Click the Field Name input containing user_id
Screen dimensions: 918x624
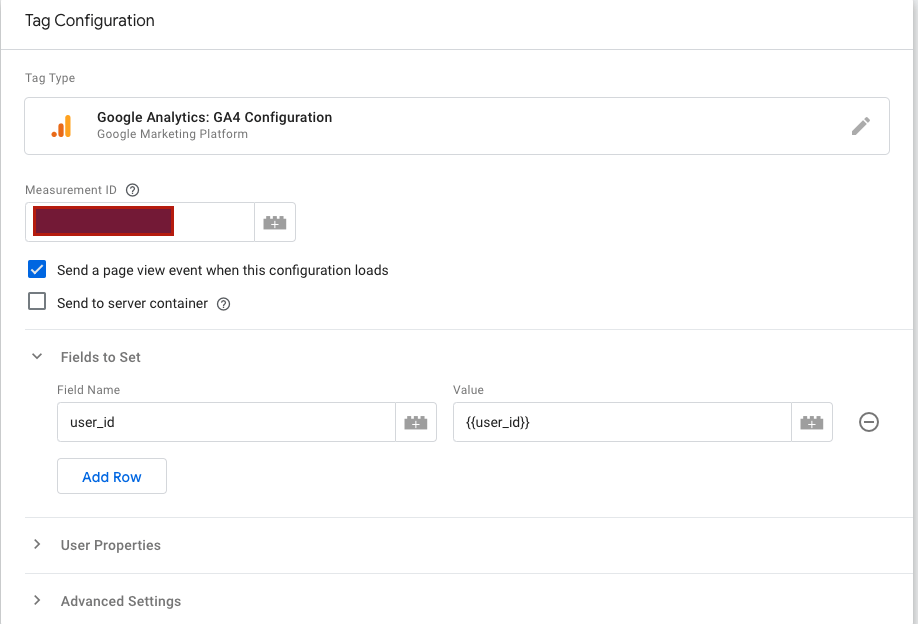(227, 422)
